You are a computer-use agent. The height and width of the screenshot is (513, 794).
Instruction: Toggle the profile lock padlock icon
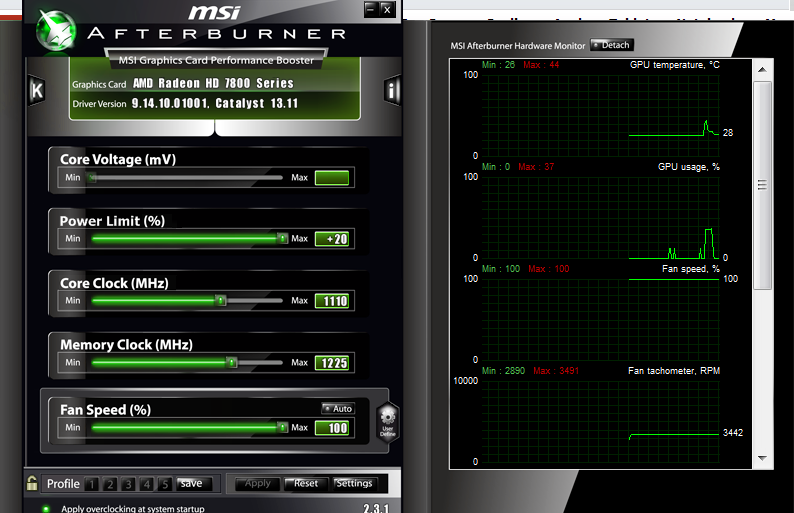pyautogui.click(x=32, y=483)
